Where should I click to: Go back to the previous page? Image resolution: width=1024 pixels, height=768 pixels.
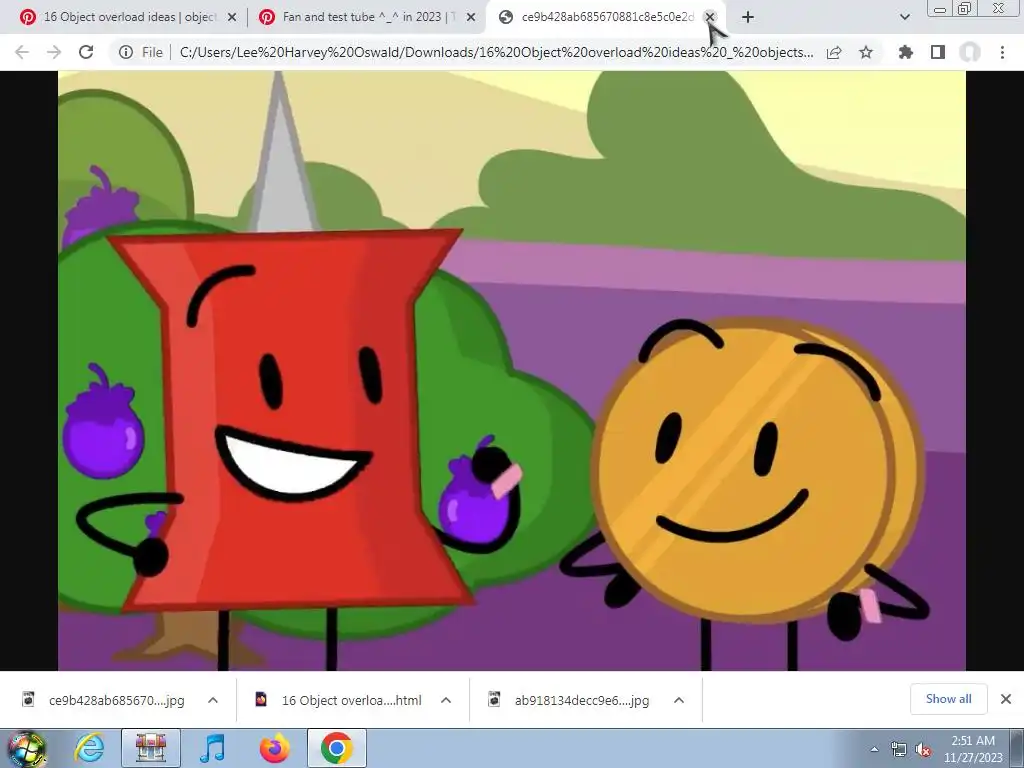[22, 52]
